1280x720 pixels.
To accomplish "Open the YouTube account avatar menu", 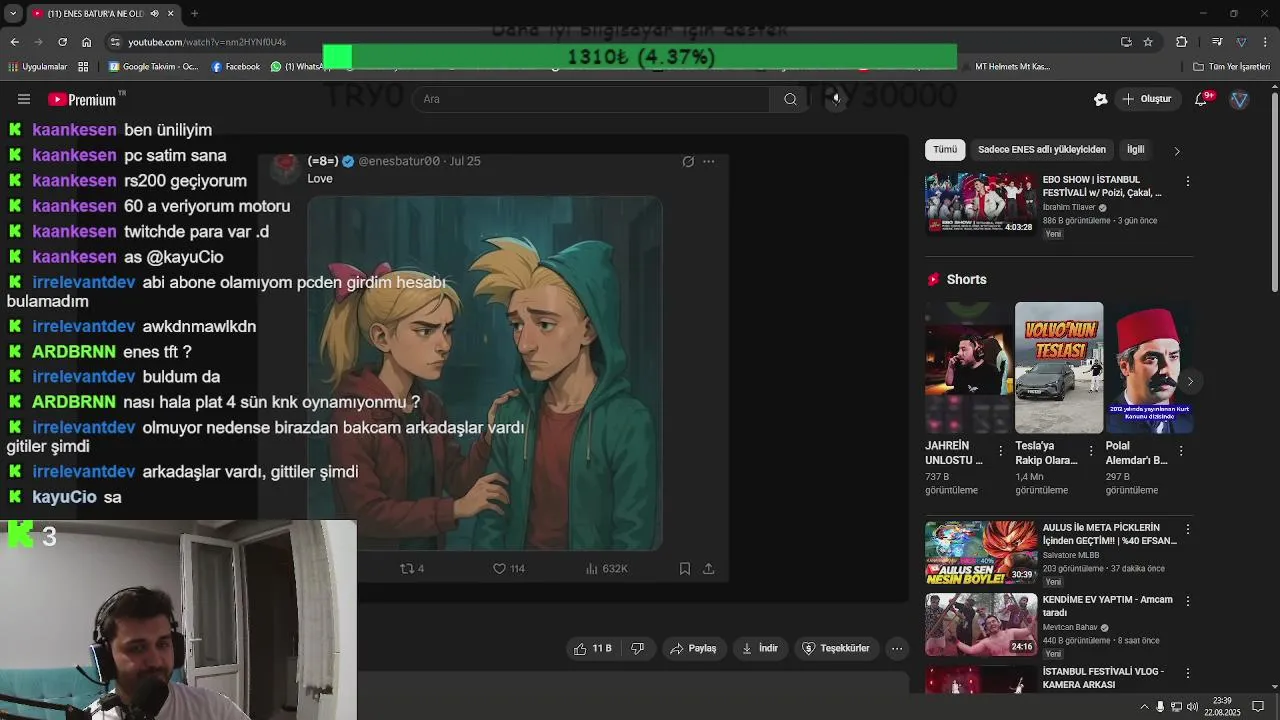I will pyautogui.click(x=1239, y=99).
